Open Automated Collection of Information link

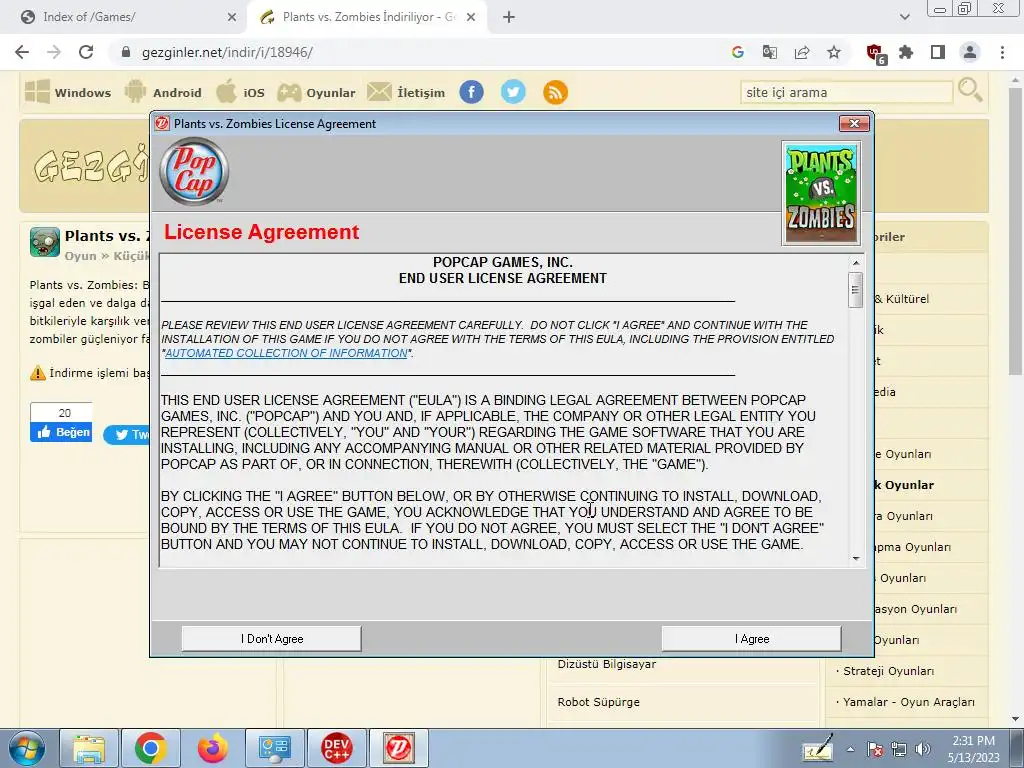[286, 353]
